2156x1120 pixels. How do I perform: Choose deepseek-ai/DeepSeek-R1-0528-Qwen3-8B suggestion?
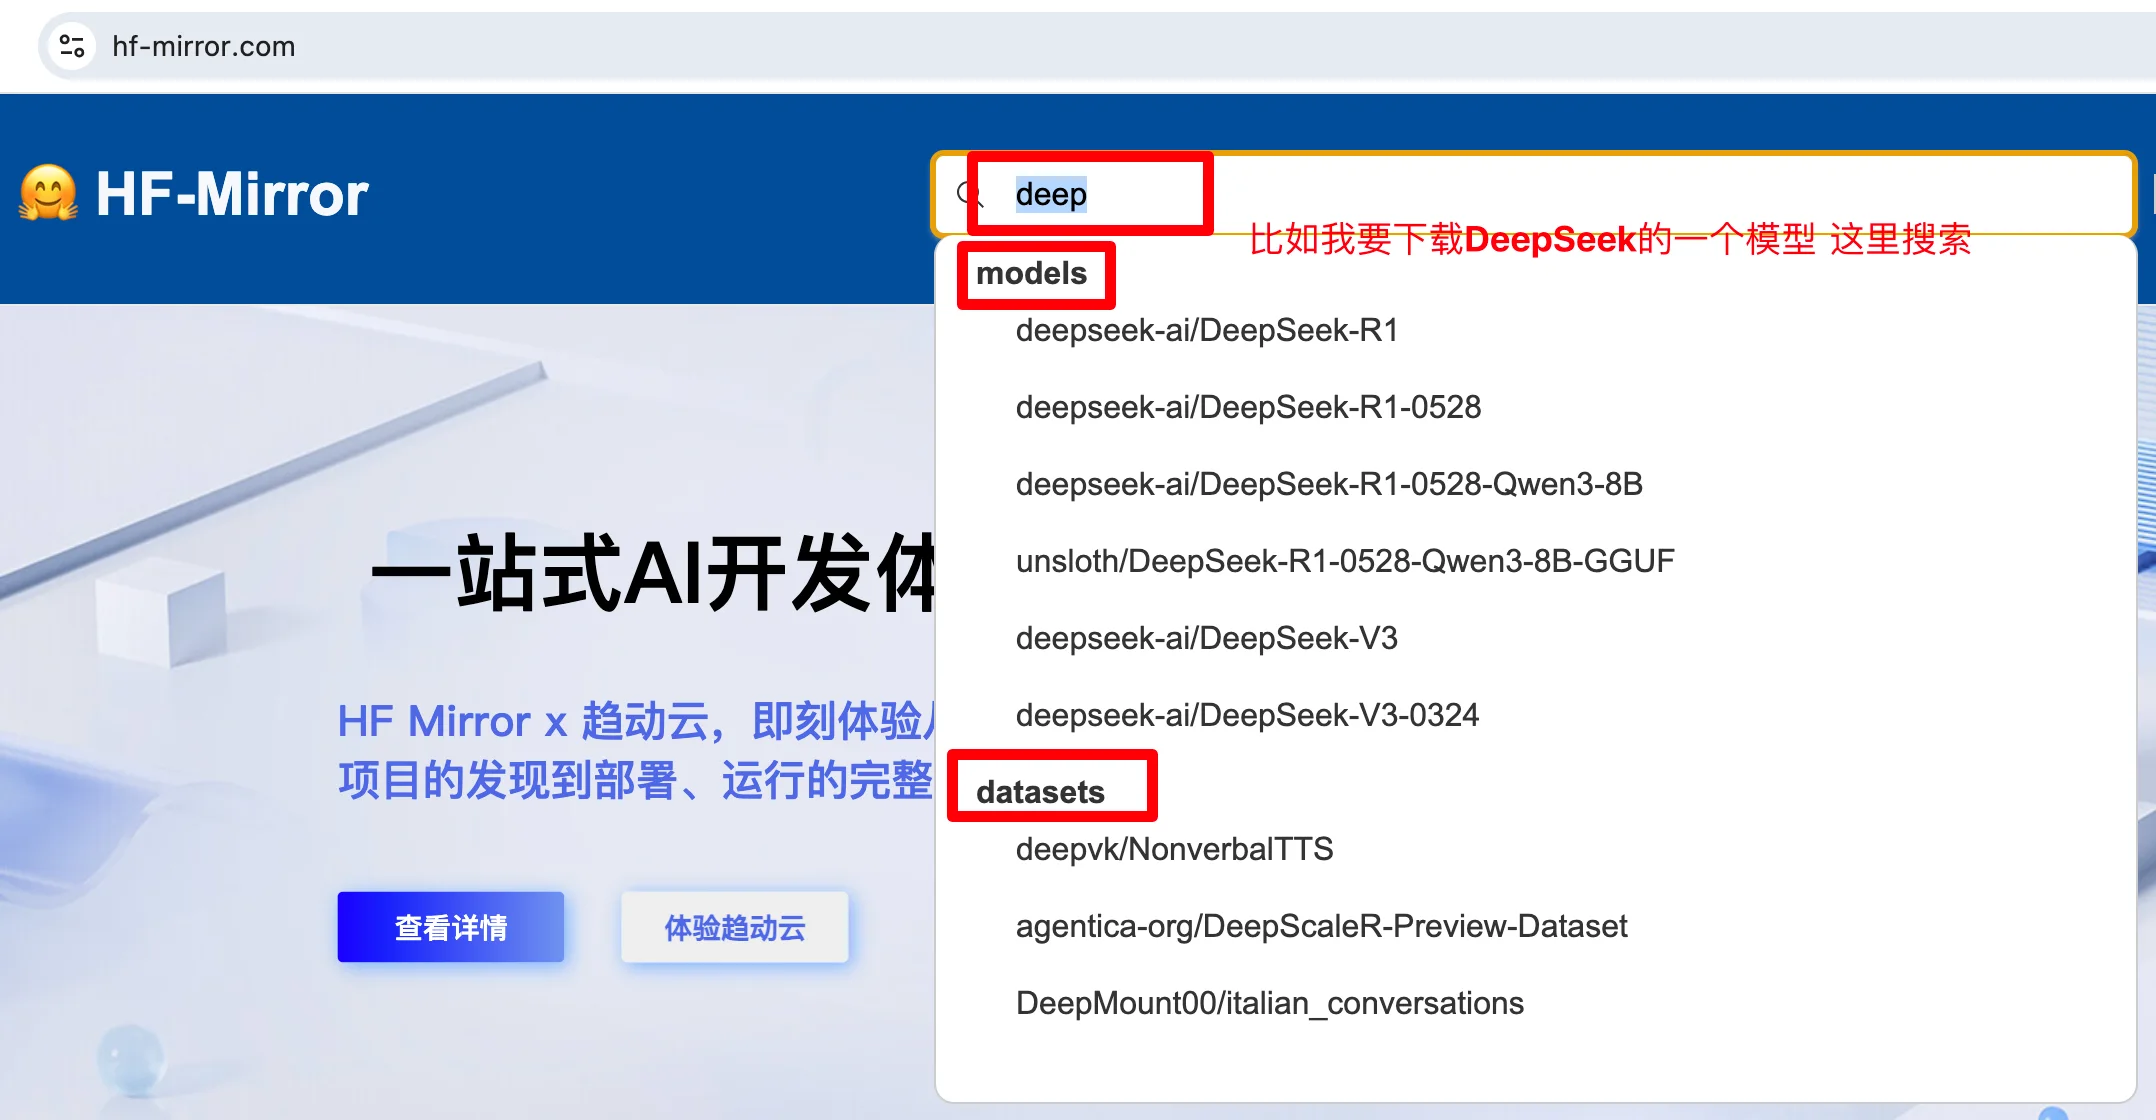point(1329,484)
